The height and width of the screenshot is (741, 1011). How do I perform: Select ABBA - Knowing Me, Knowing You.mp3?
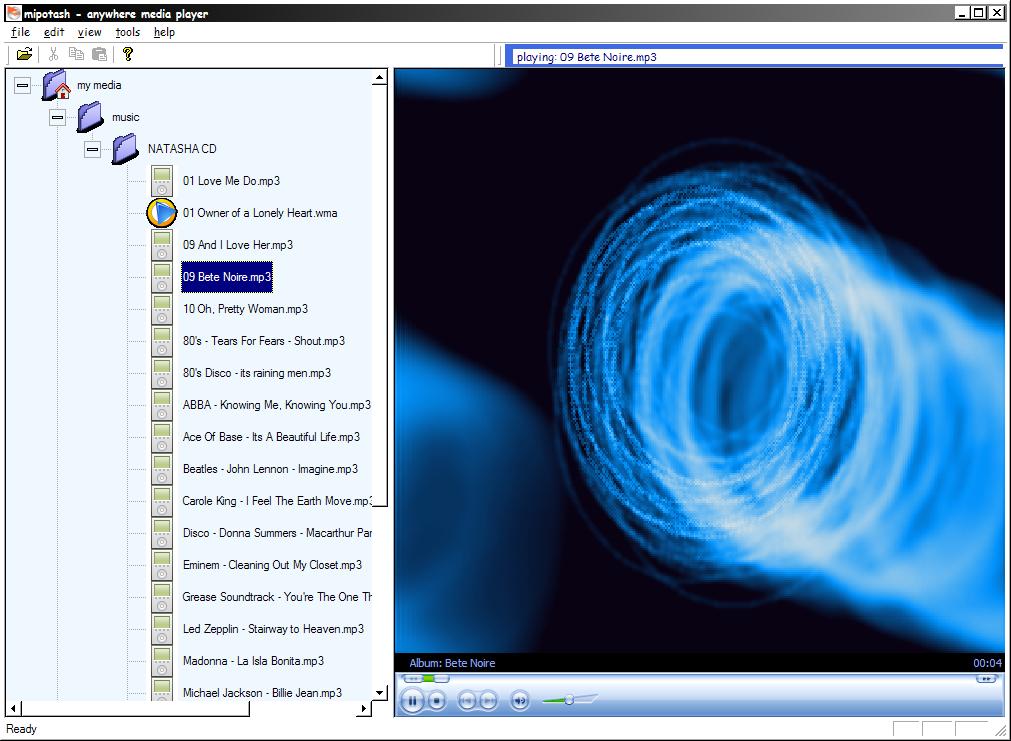(274, 405)
